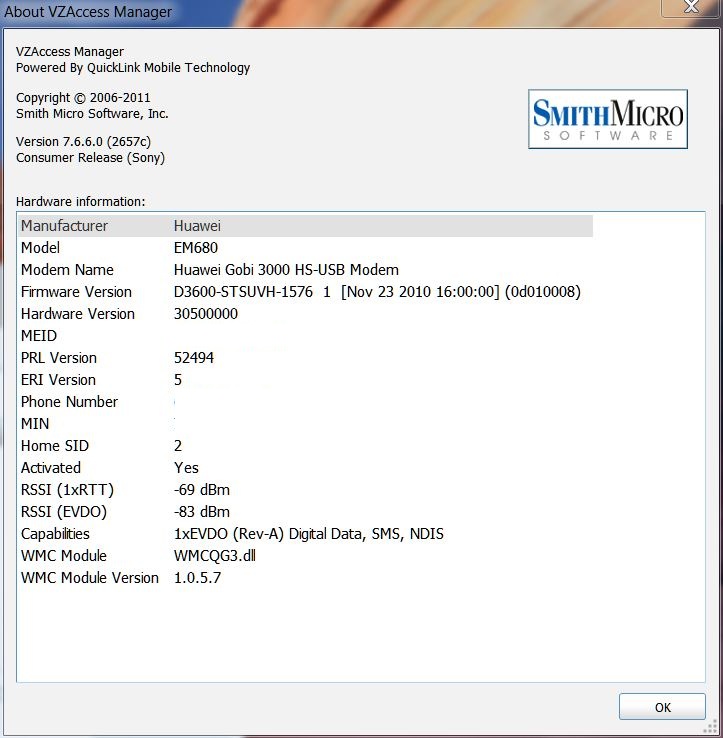Click the OK button
Viewport: 723px width, 738px height.
pyautogui.click(x=662, y=706)
